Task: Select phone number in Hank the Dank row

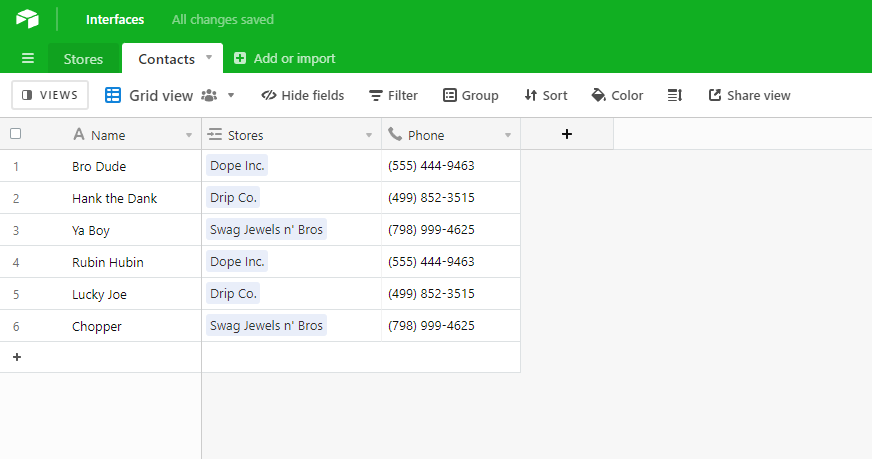Action: pyautogui.click(x=432, y=198)
